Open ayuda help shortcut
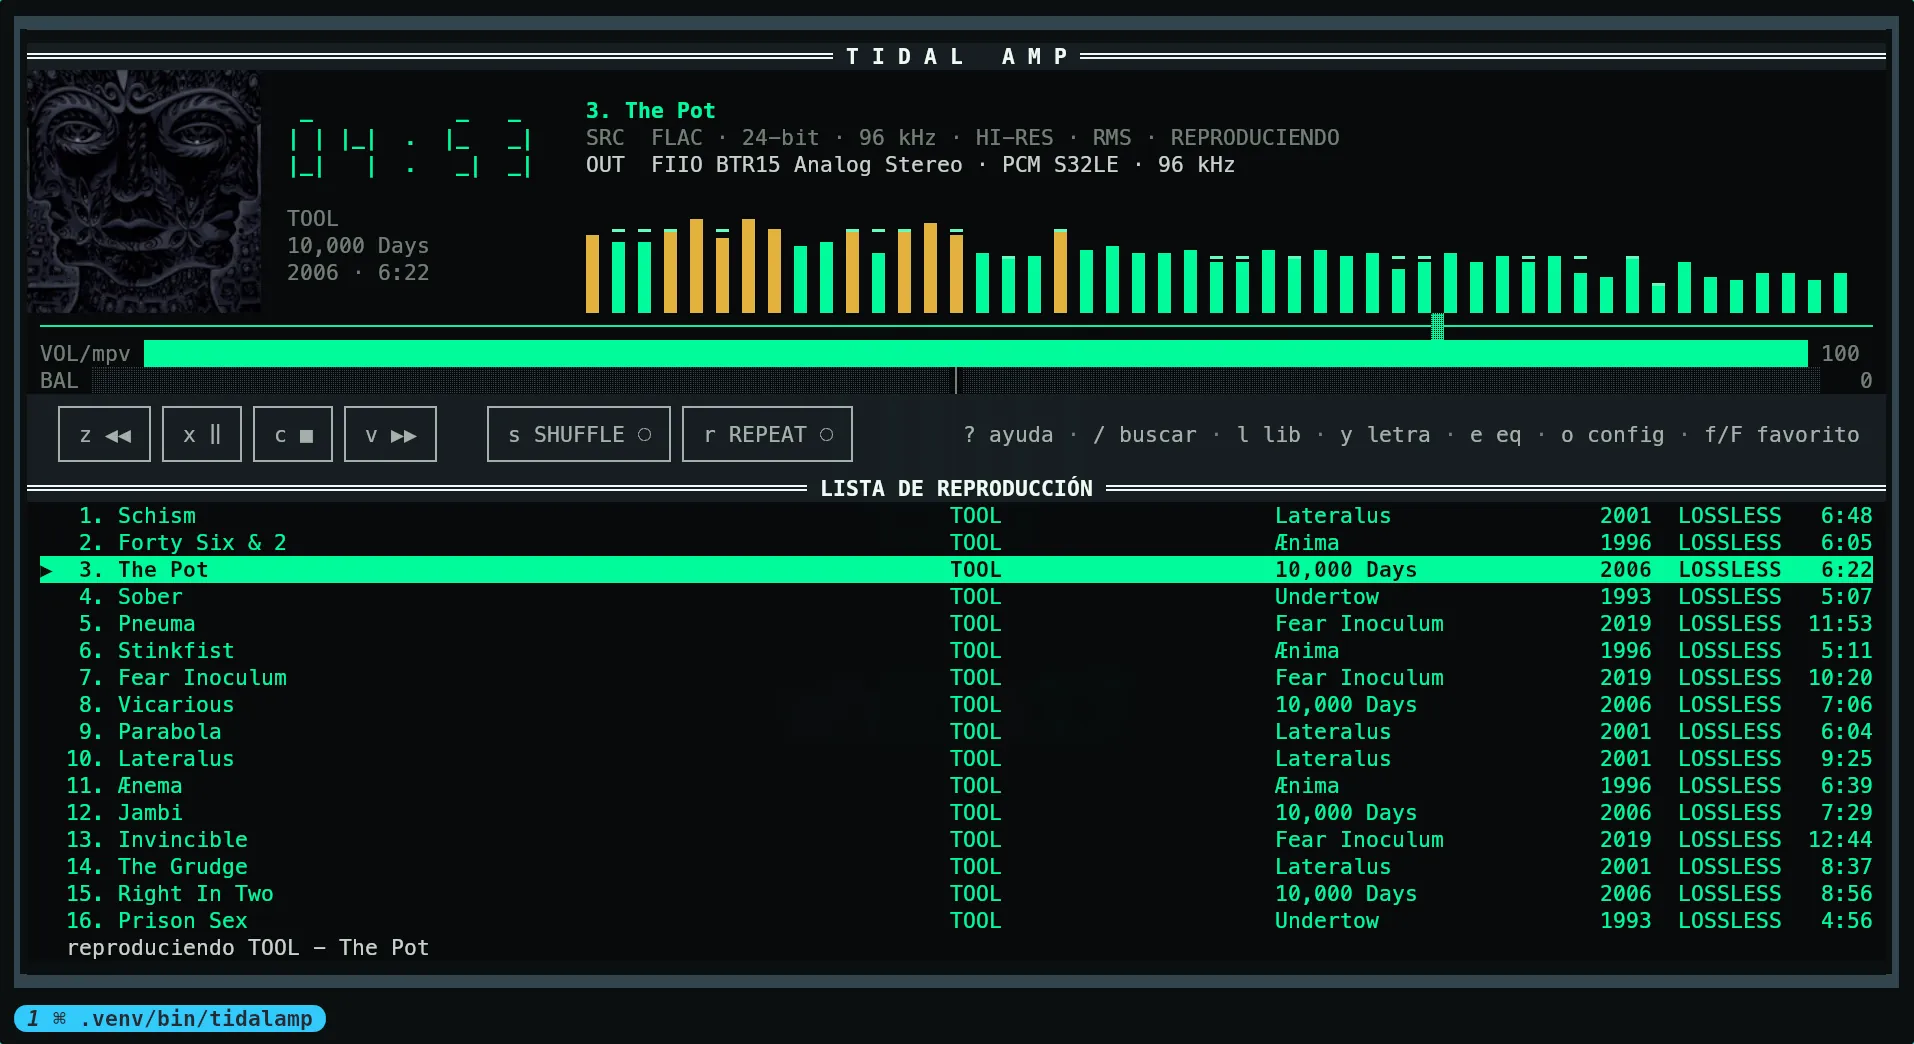 [x=1008, y=435]
